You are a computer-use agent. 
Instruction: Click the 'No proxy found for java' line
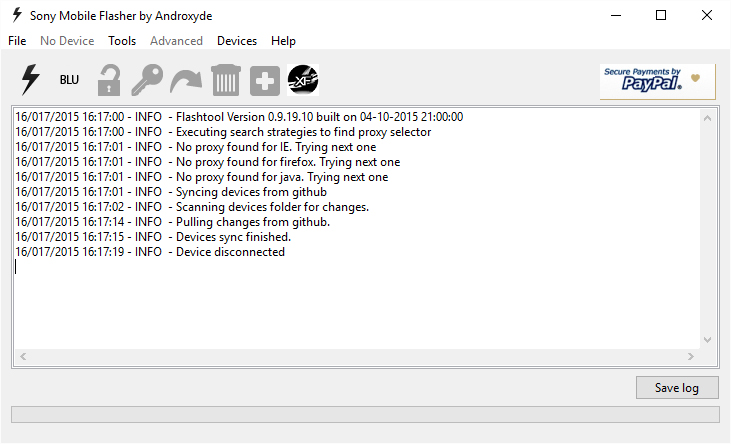(201, 177)
